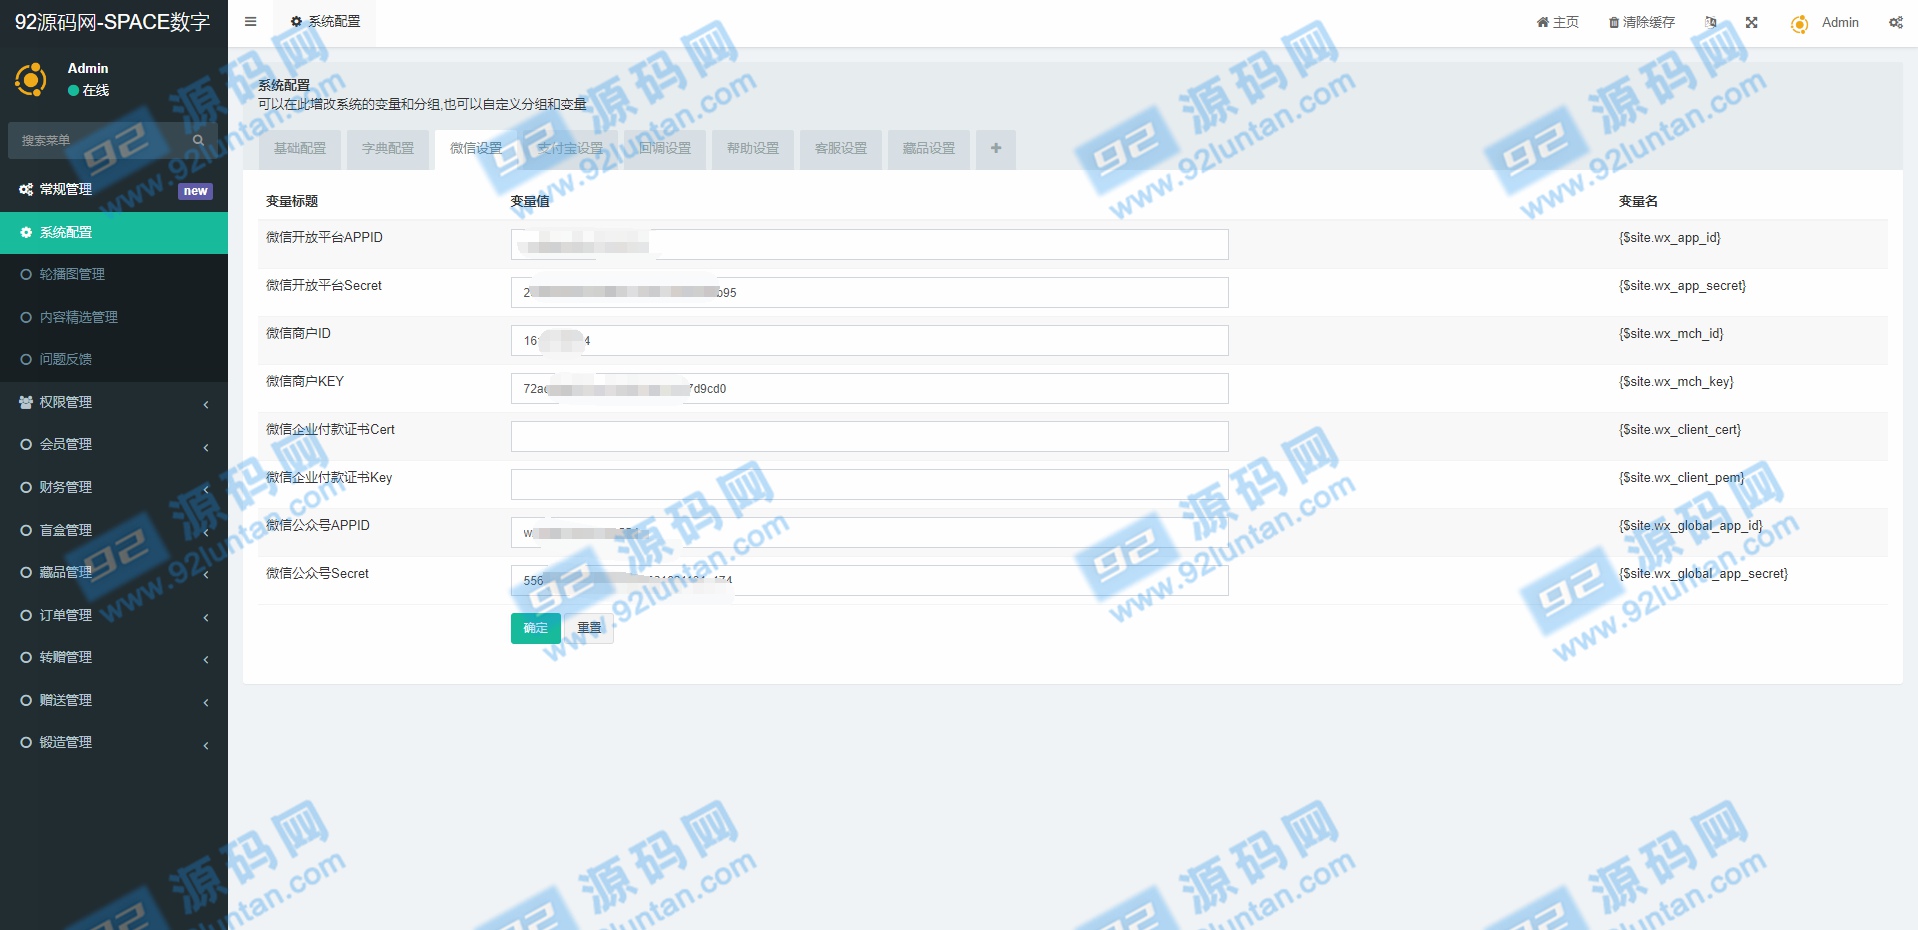Open 问题反馈 in the sidebar
Screen dimensions: 1918x930
(x=114, y=359)
